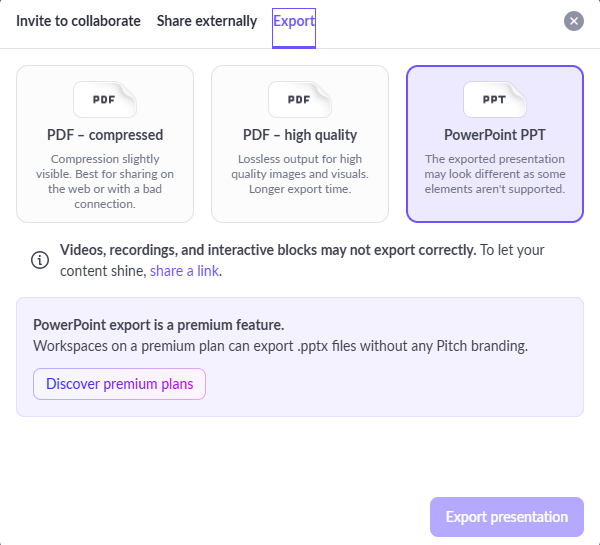Click the "Compression slightly visible" description text
This screenshot has width=600, height=545.
(105, 181)
